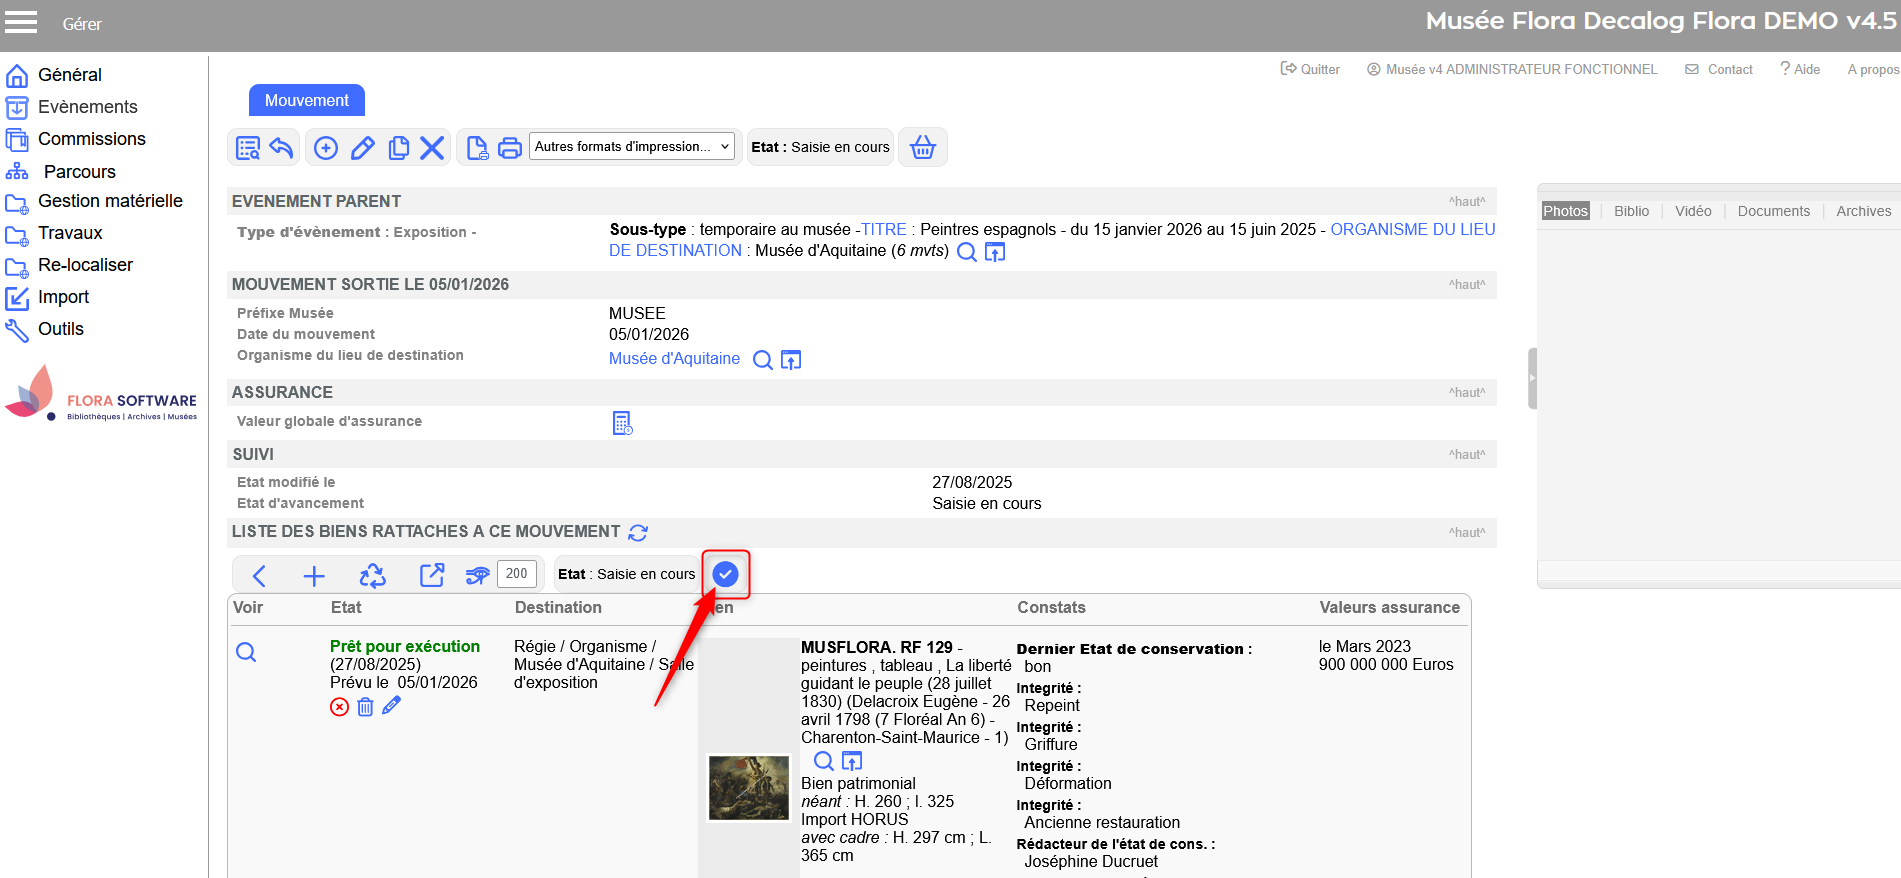Open the hamburger menu next to Gérer
Screen dimensions: 1901x878
click(21, 23)
